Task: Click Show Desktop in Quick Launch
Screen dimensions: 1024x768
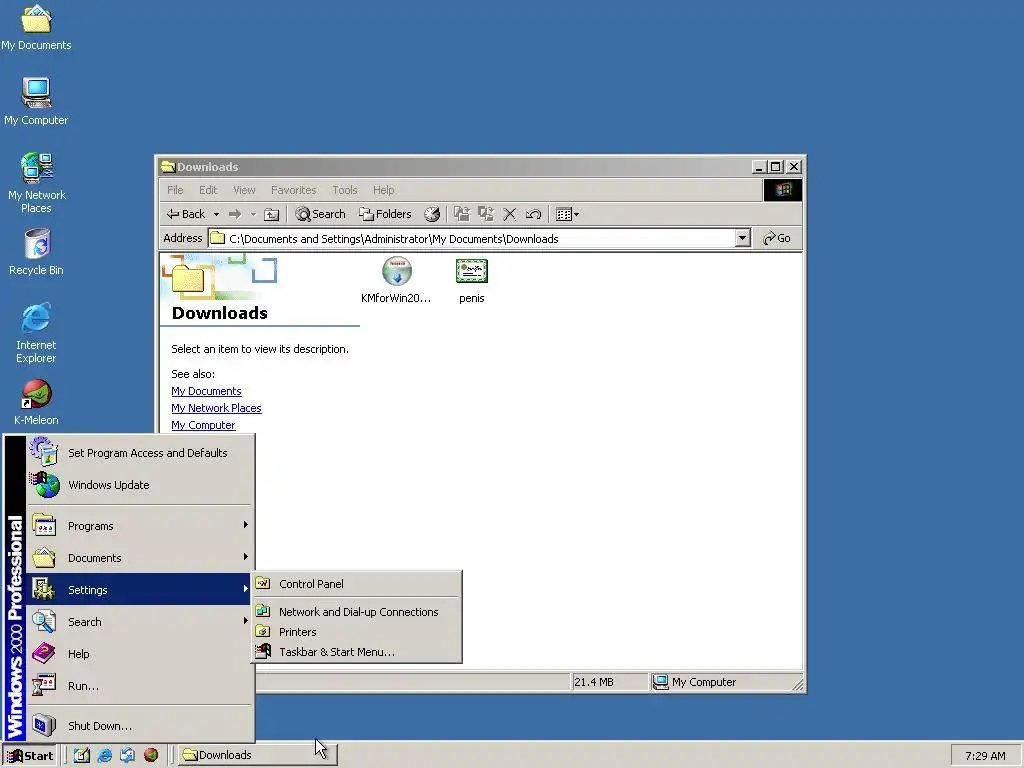Action: 82,755
